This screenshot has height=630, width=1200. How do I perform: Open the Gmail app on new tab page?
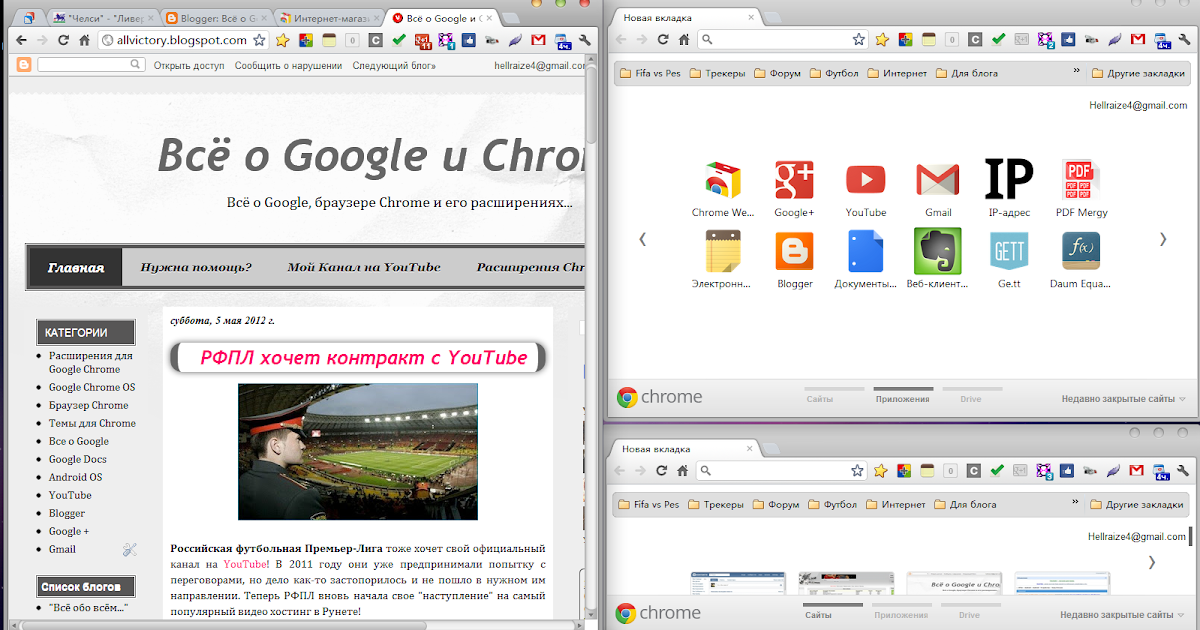coord(937,180)
